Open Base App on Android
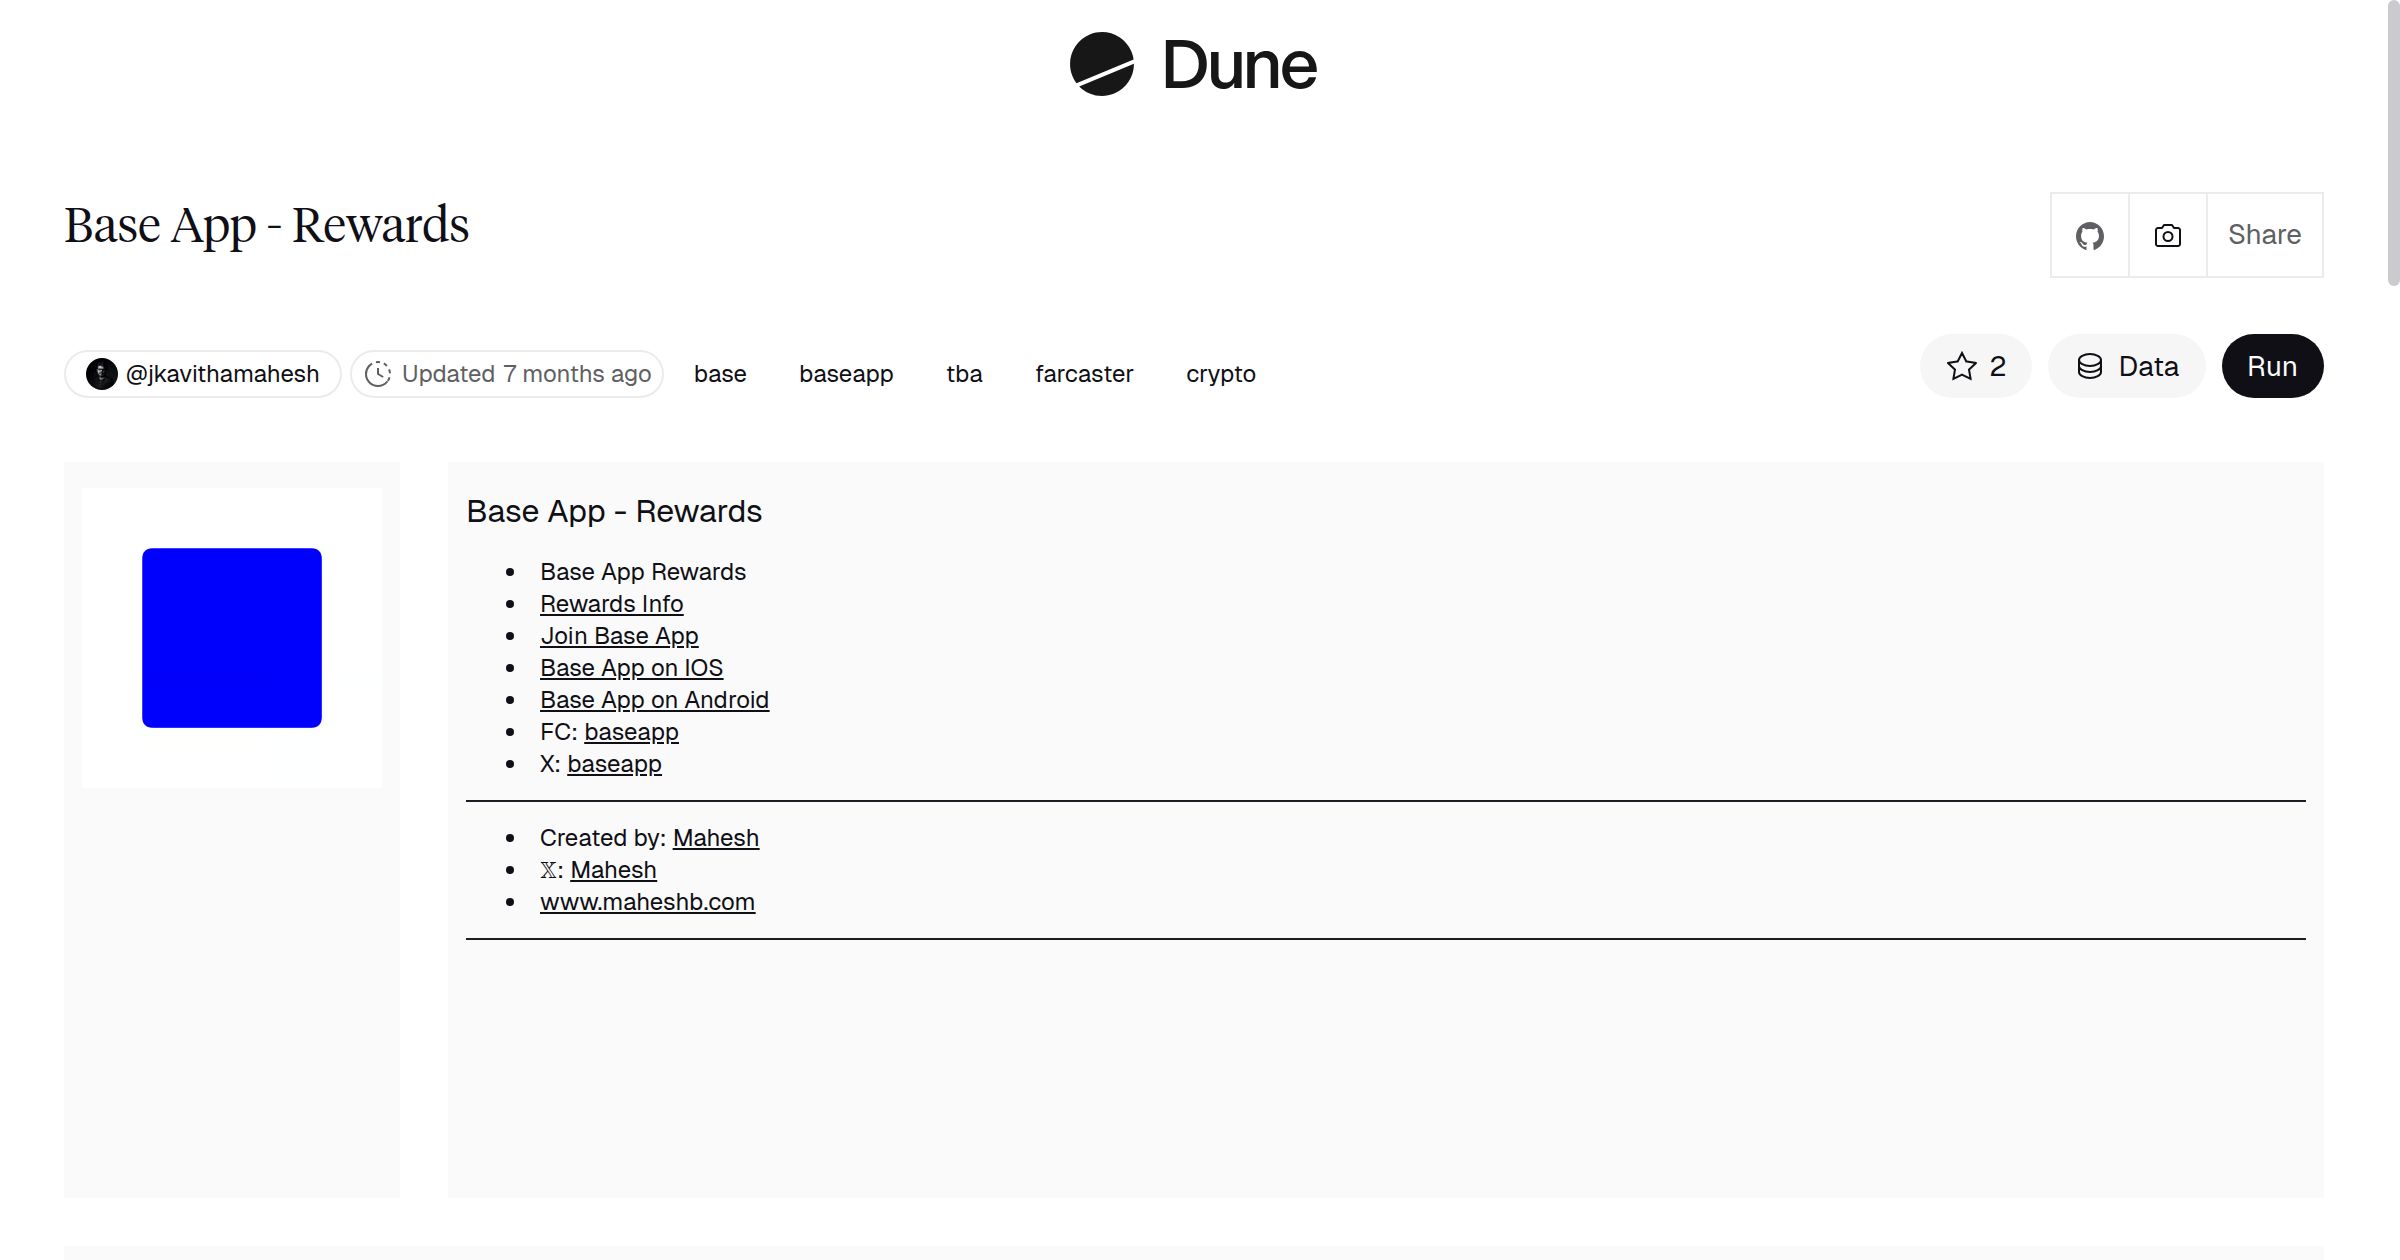2400x1260 pixels. click(654, 700)
